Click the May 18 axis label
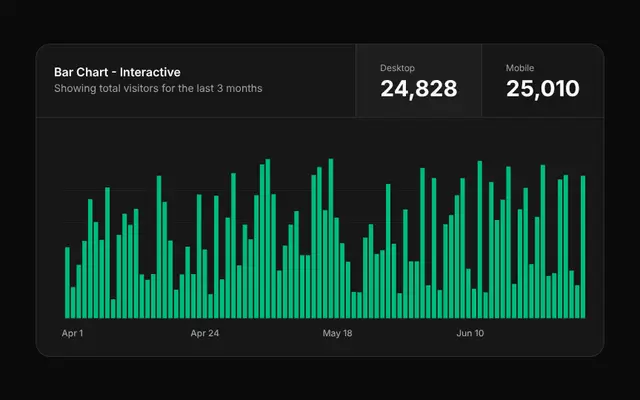Viewport: 640px width, 400px height. pyautogui.click(x=337, y=333)
